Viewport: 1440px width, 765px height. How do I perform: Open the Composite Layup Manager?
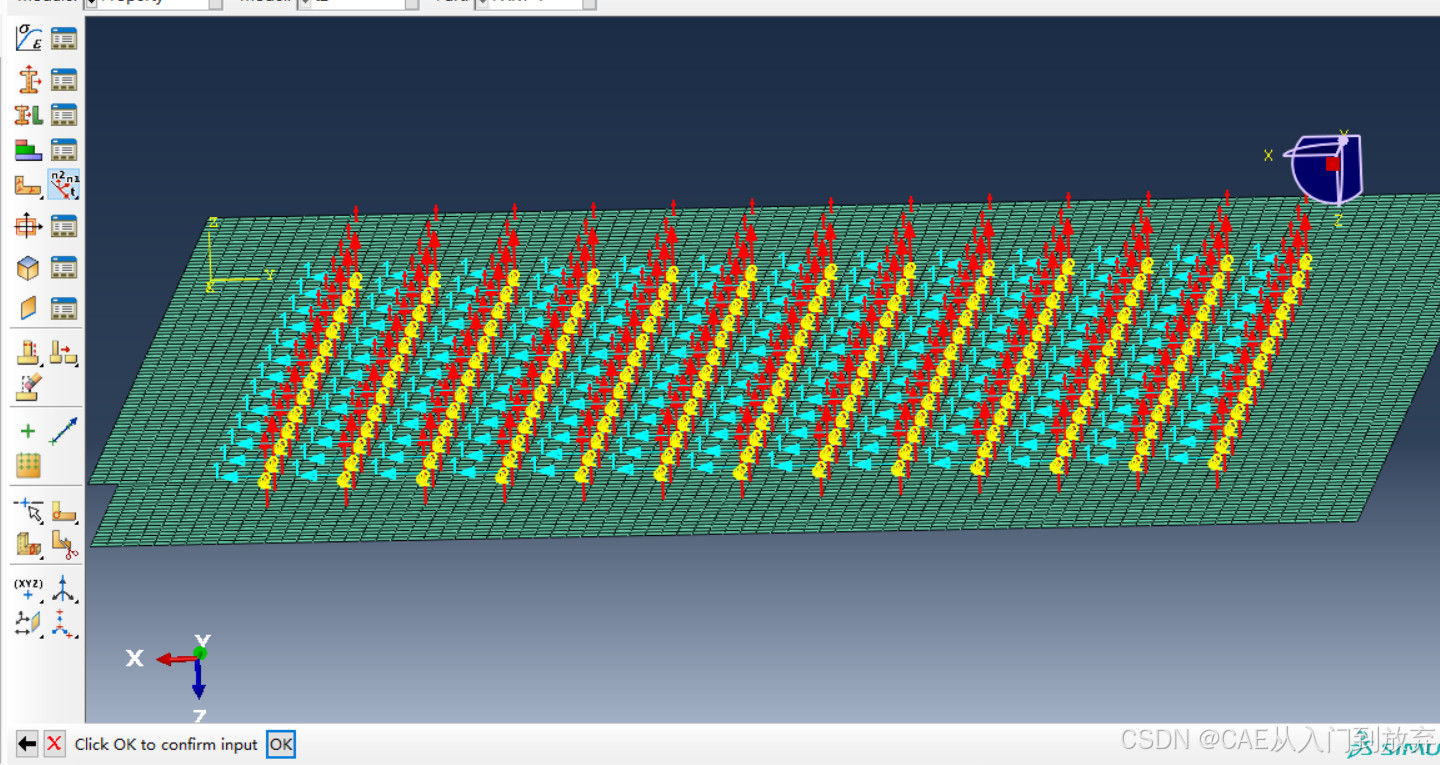(x=64, y=150)
